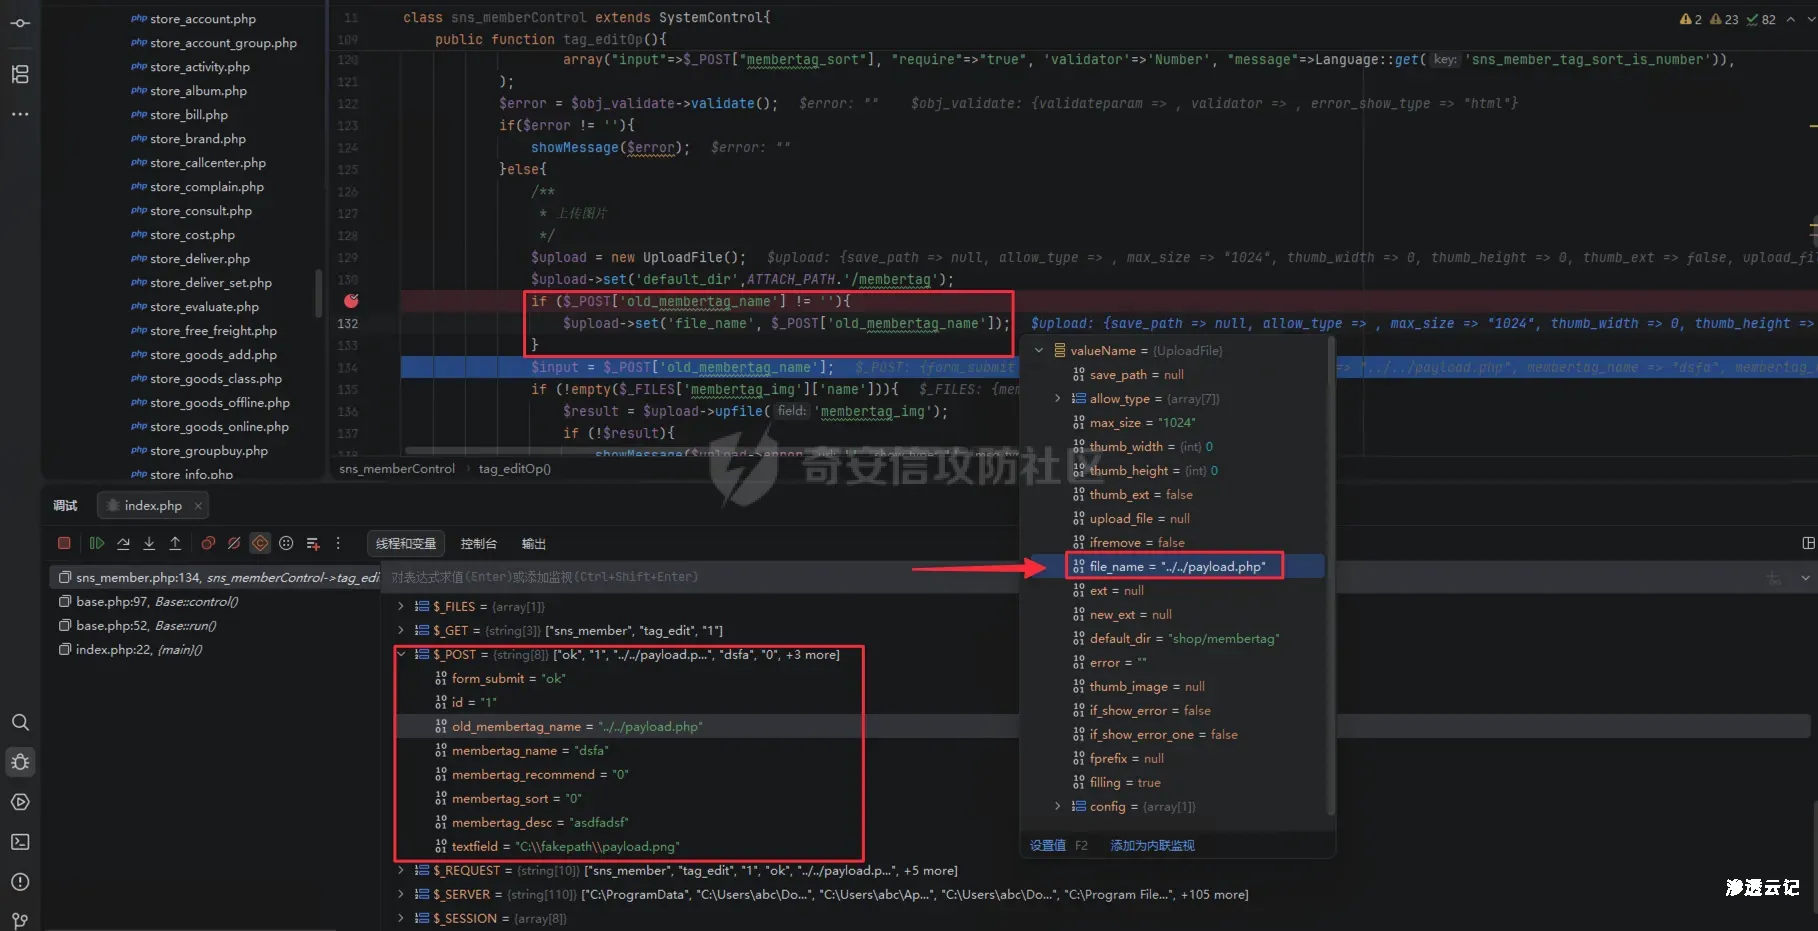The width and height of the screenshot is (1818, 931).
Task: Remove the breakpoint at line 131
Action: pos(351,301)
